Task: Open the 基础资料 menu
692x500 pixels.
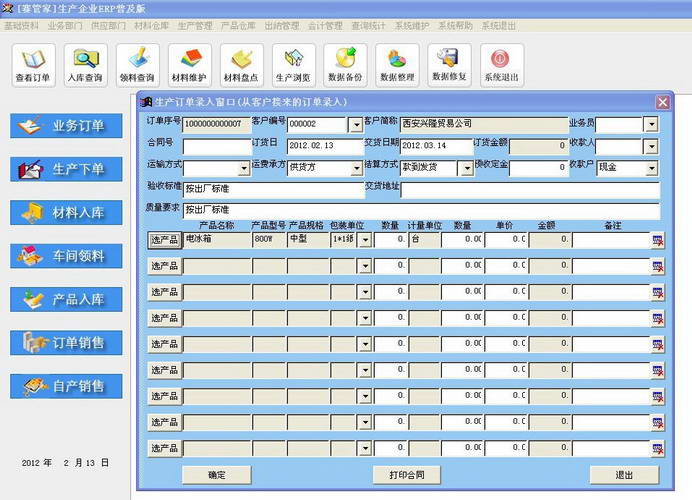Action: point(22,26)
